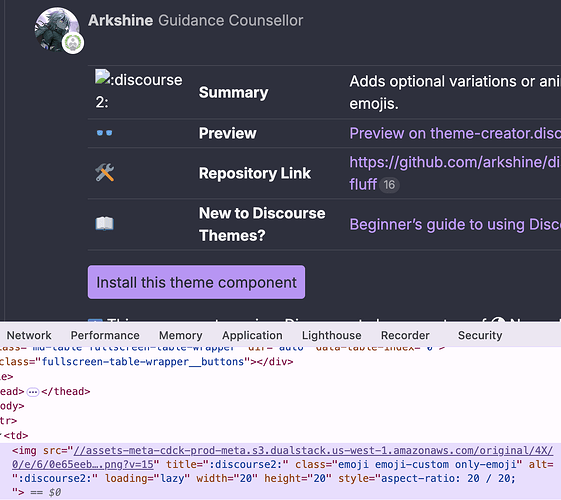Select the fullscreen-table-wrapper__buttons div line
The image size is (561, 500).
coord(147,362)
